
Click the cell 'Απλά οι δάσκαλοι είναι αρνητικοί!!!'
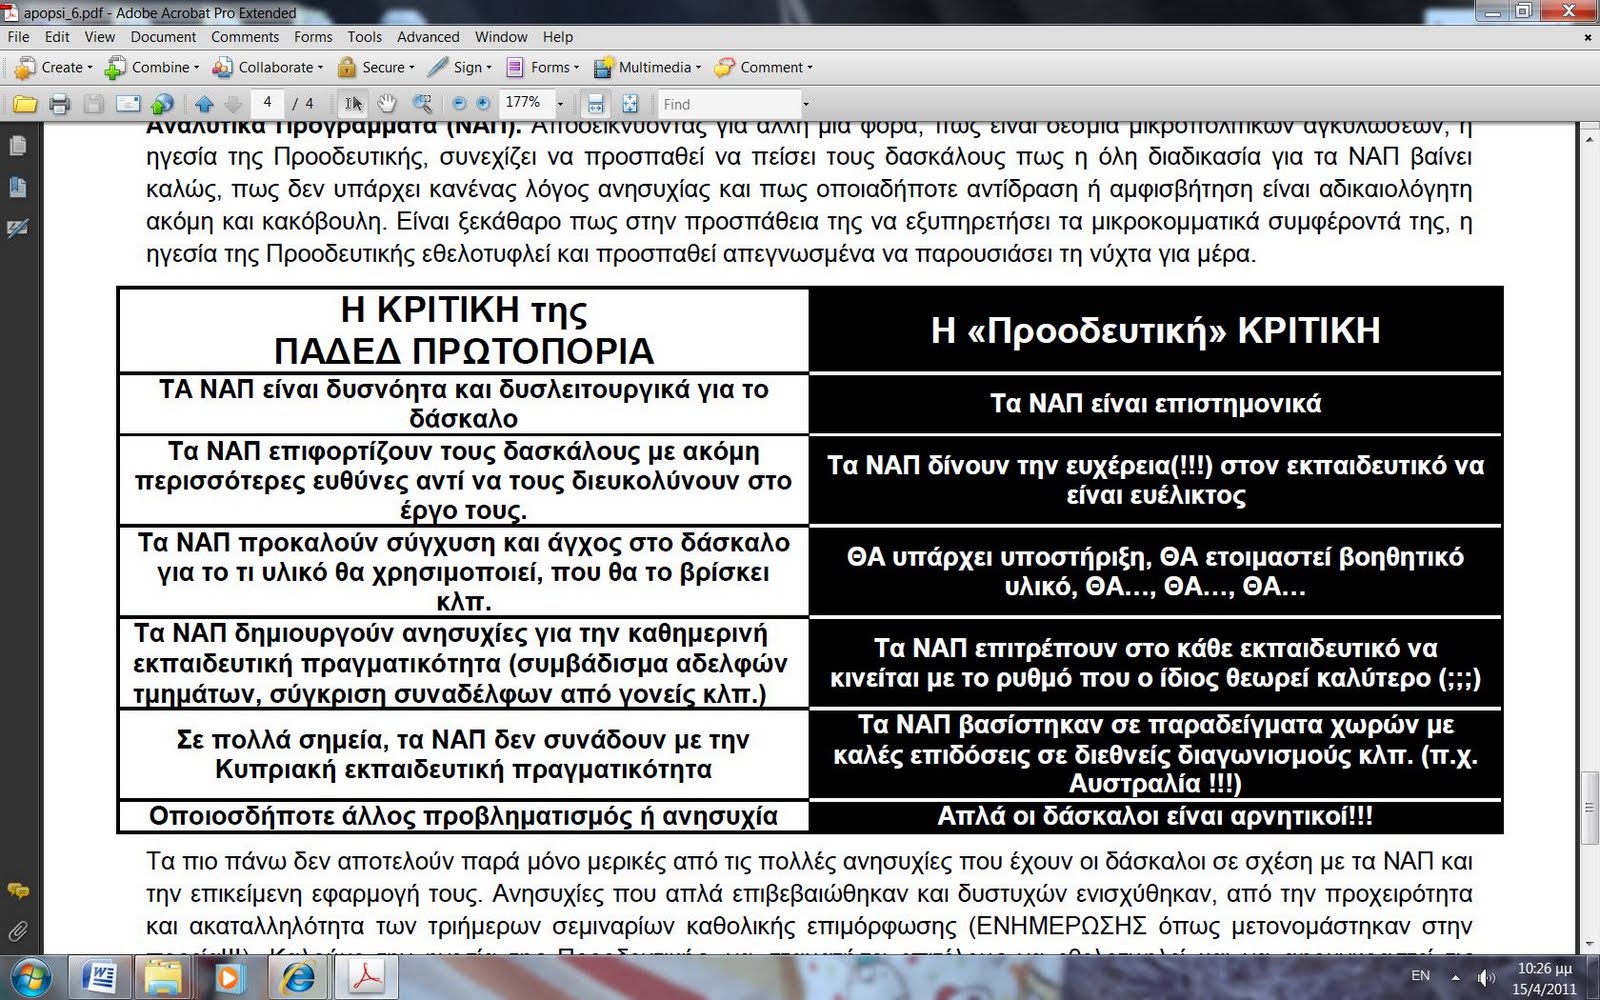(x=1155, y=816)
